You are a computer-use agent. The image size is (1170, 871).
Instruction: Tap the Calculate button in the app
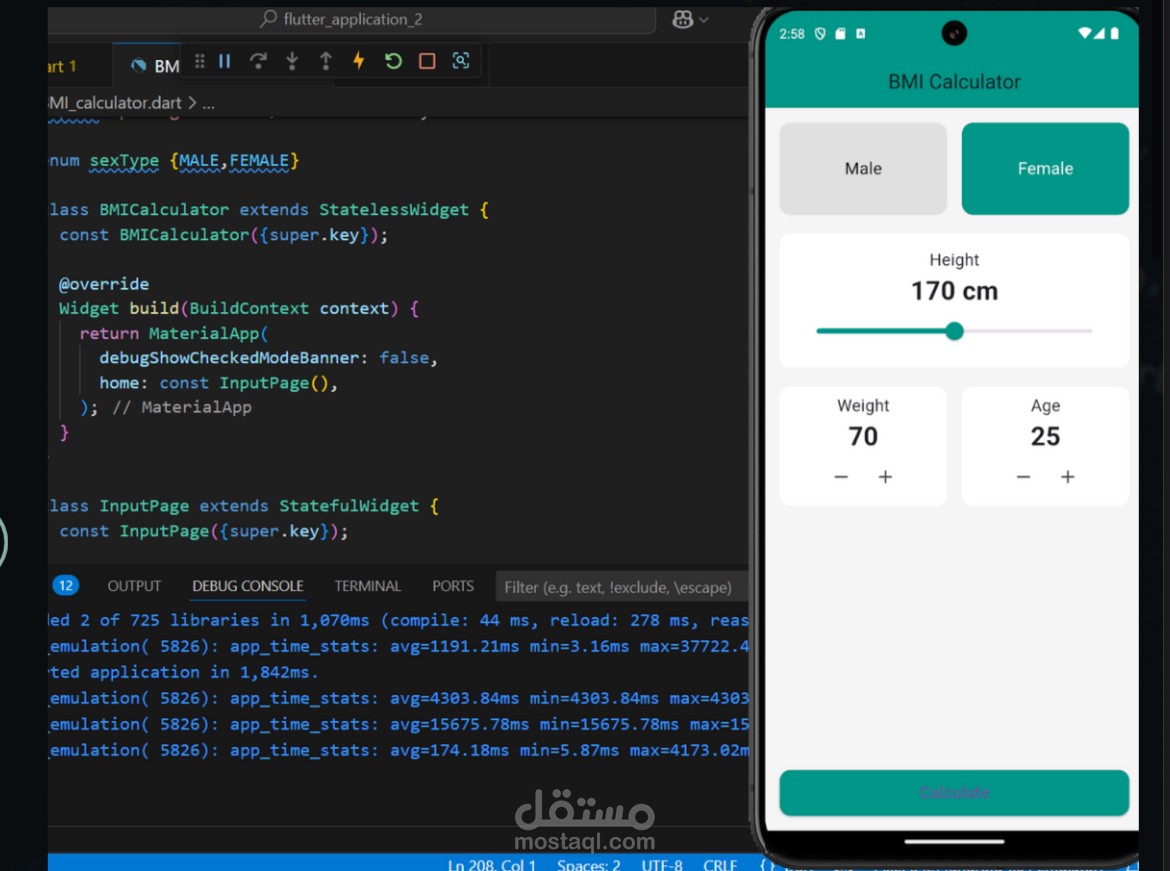(954, 793)
